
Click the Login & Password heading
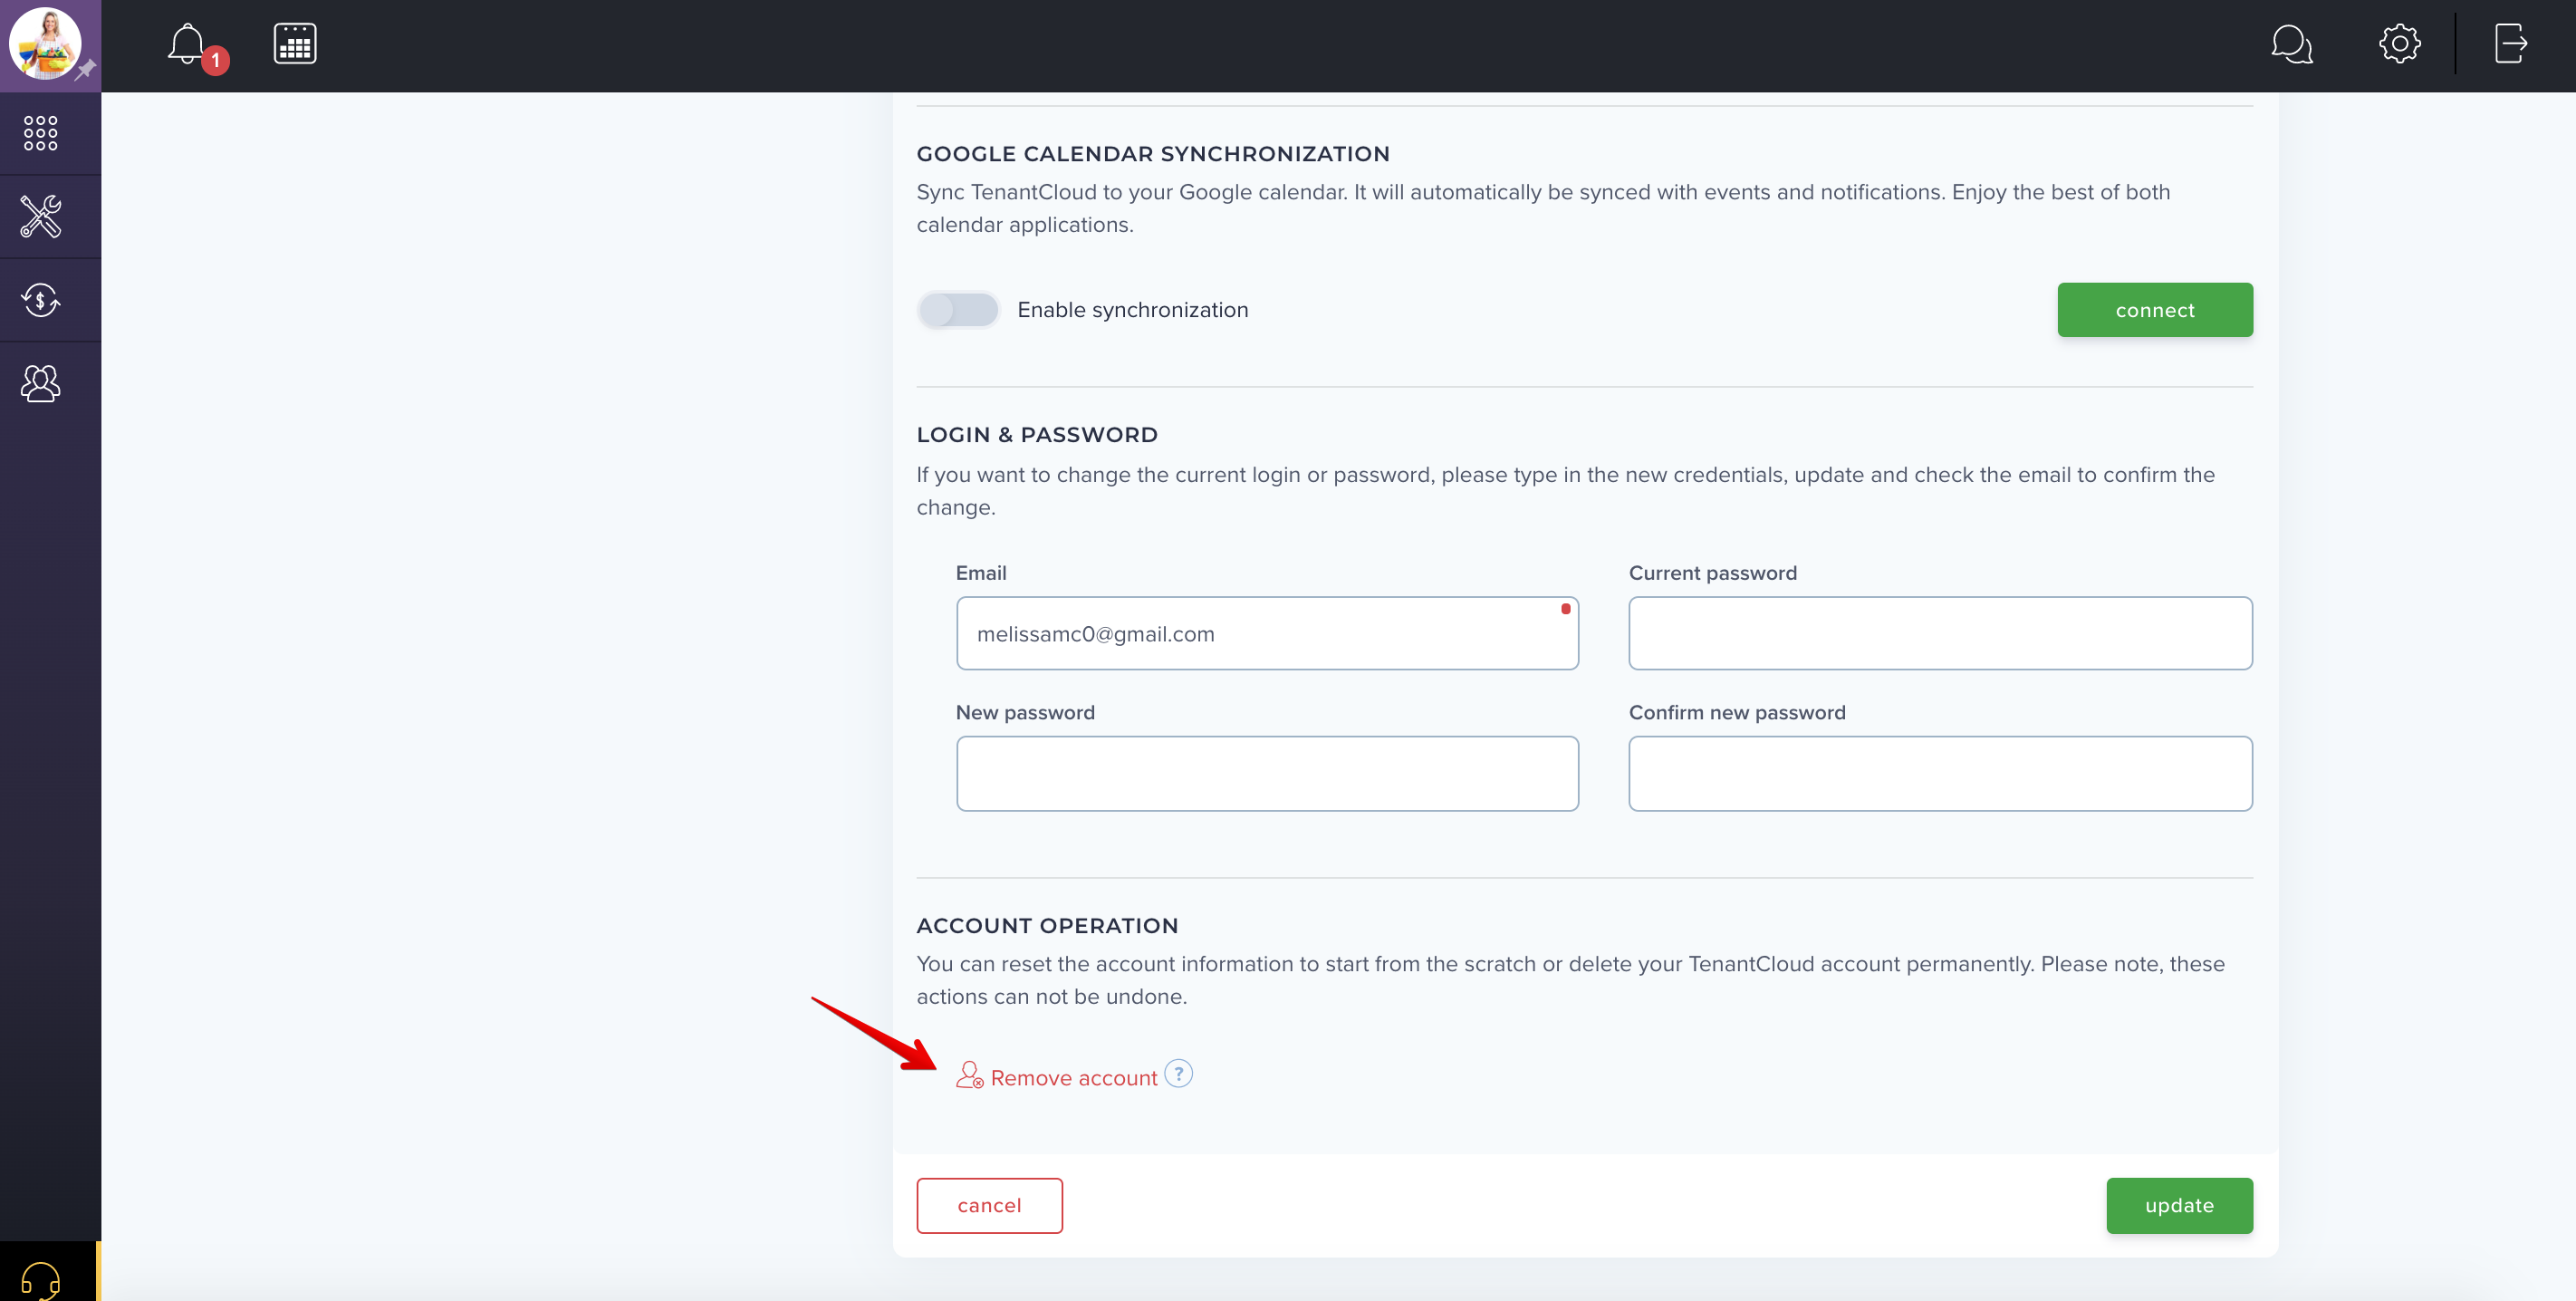pyautogui.click(x=1037, y=435)
